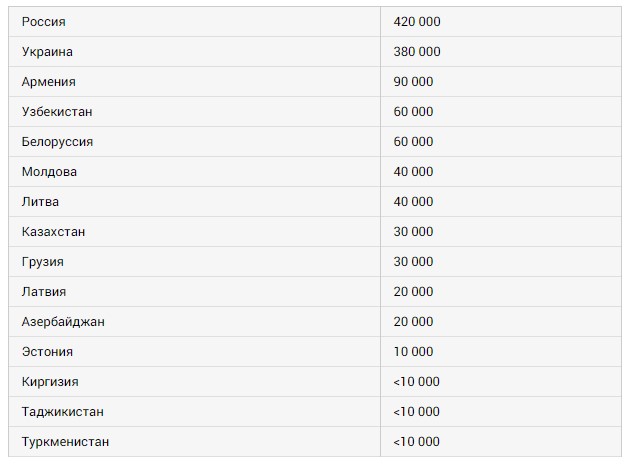Select the 380 000 value
The image size is (628, 465).
[x=417, y=51]
